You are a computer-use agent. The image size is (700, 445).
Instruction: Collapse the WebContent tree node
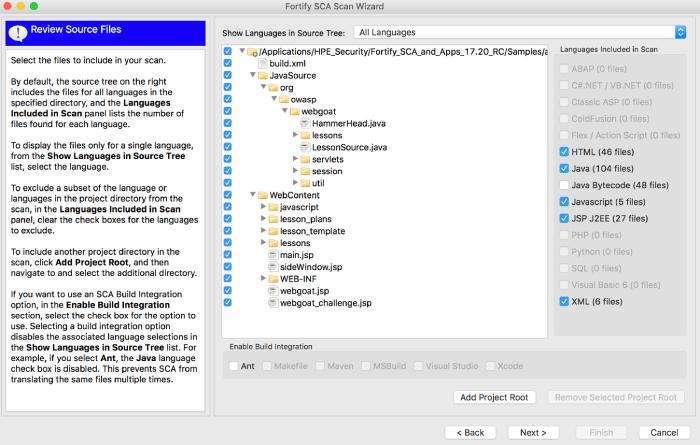tap(253, 194)
